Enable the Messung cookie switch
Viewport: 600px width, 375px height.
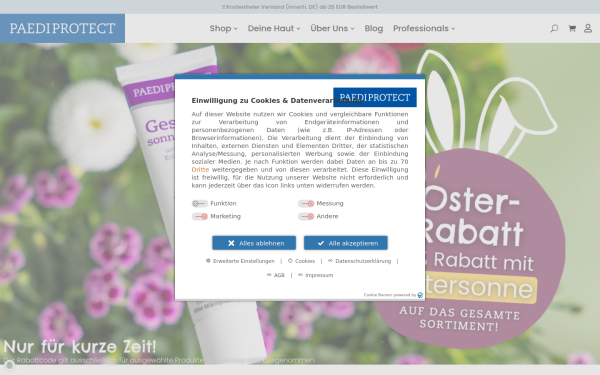pos(306,204)
